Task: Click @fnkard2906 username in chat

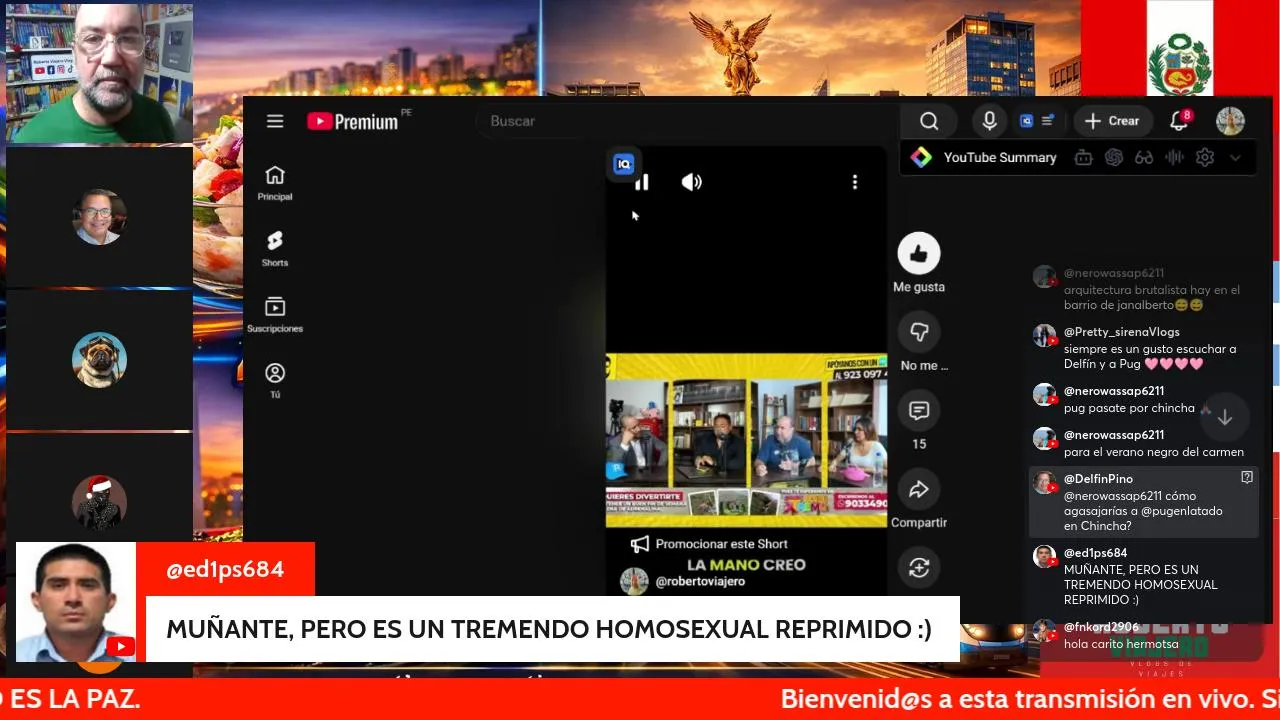Action: 1101,627
